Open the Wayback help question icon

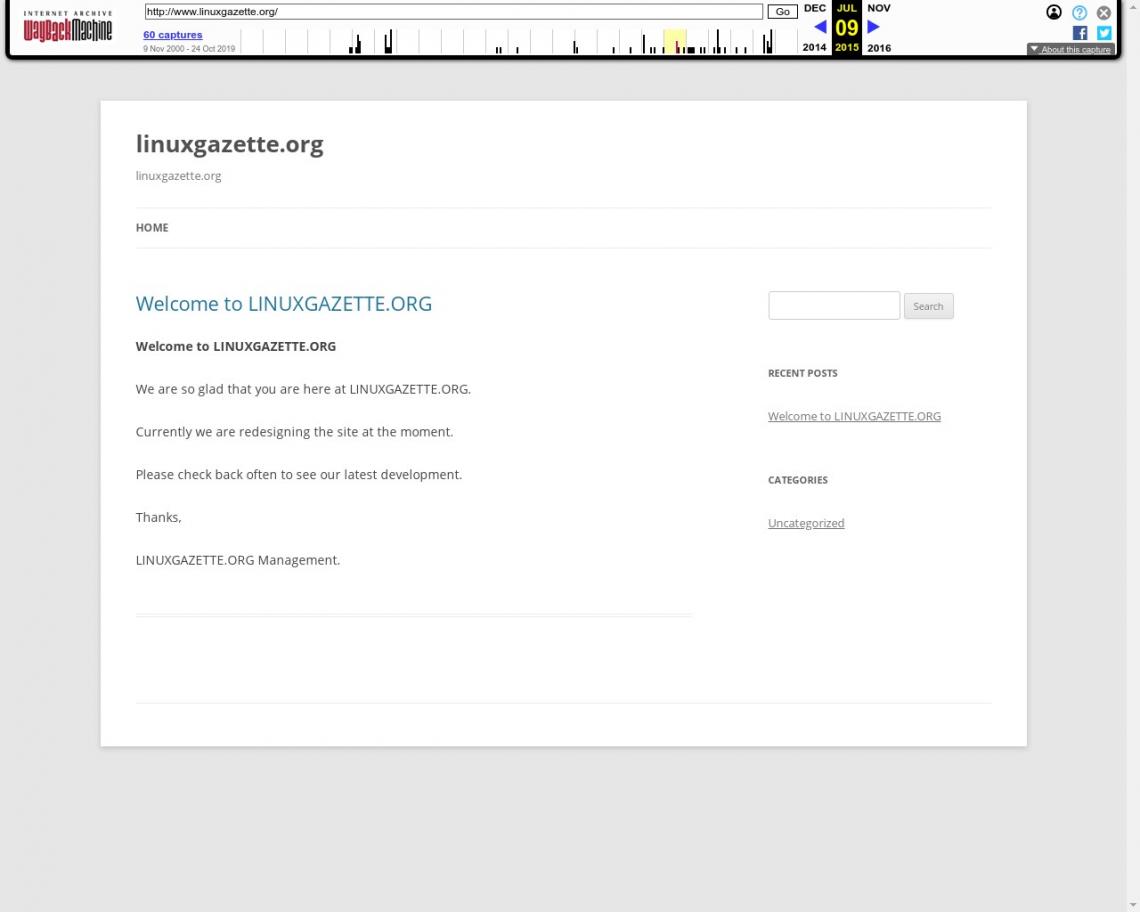click(x=1079, y=12)
